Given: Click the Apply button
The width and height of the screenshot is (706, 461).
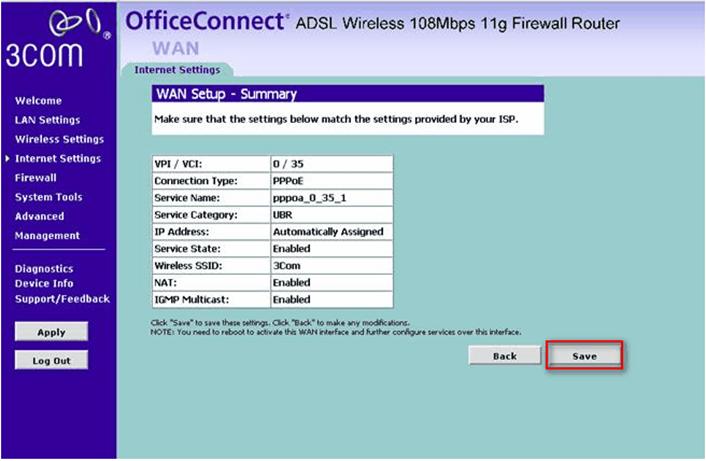Looking at the screenshot, I should [51, 332].
